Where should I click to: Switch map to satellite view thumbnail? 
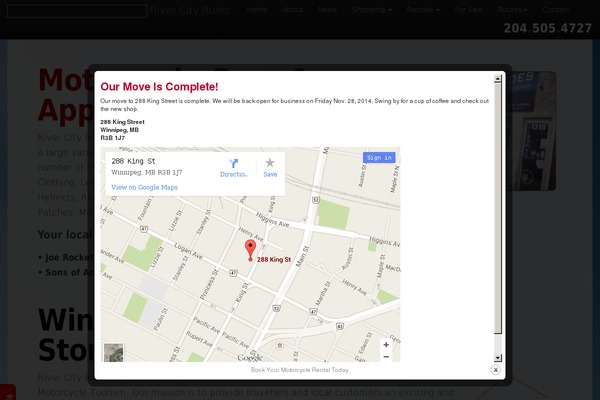tap(114, 352)
